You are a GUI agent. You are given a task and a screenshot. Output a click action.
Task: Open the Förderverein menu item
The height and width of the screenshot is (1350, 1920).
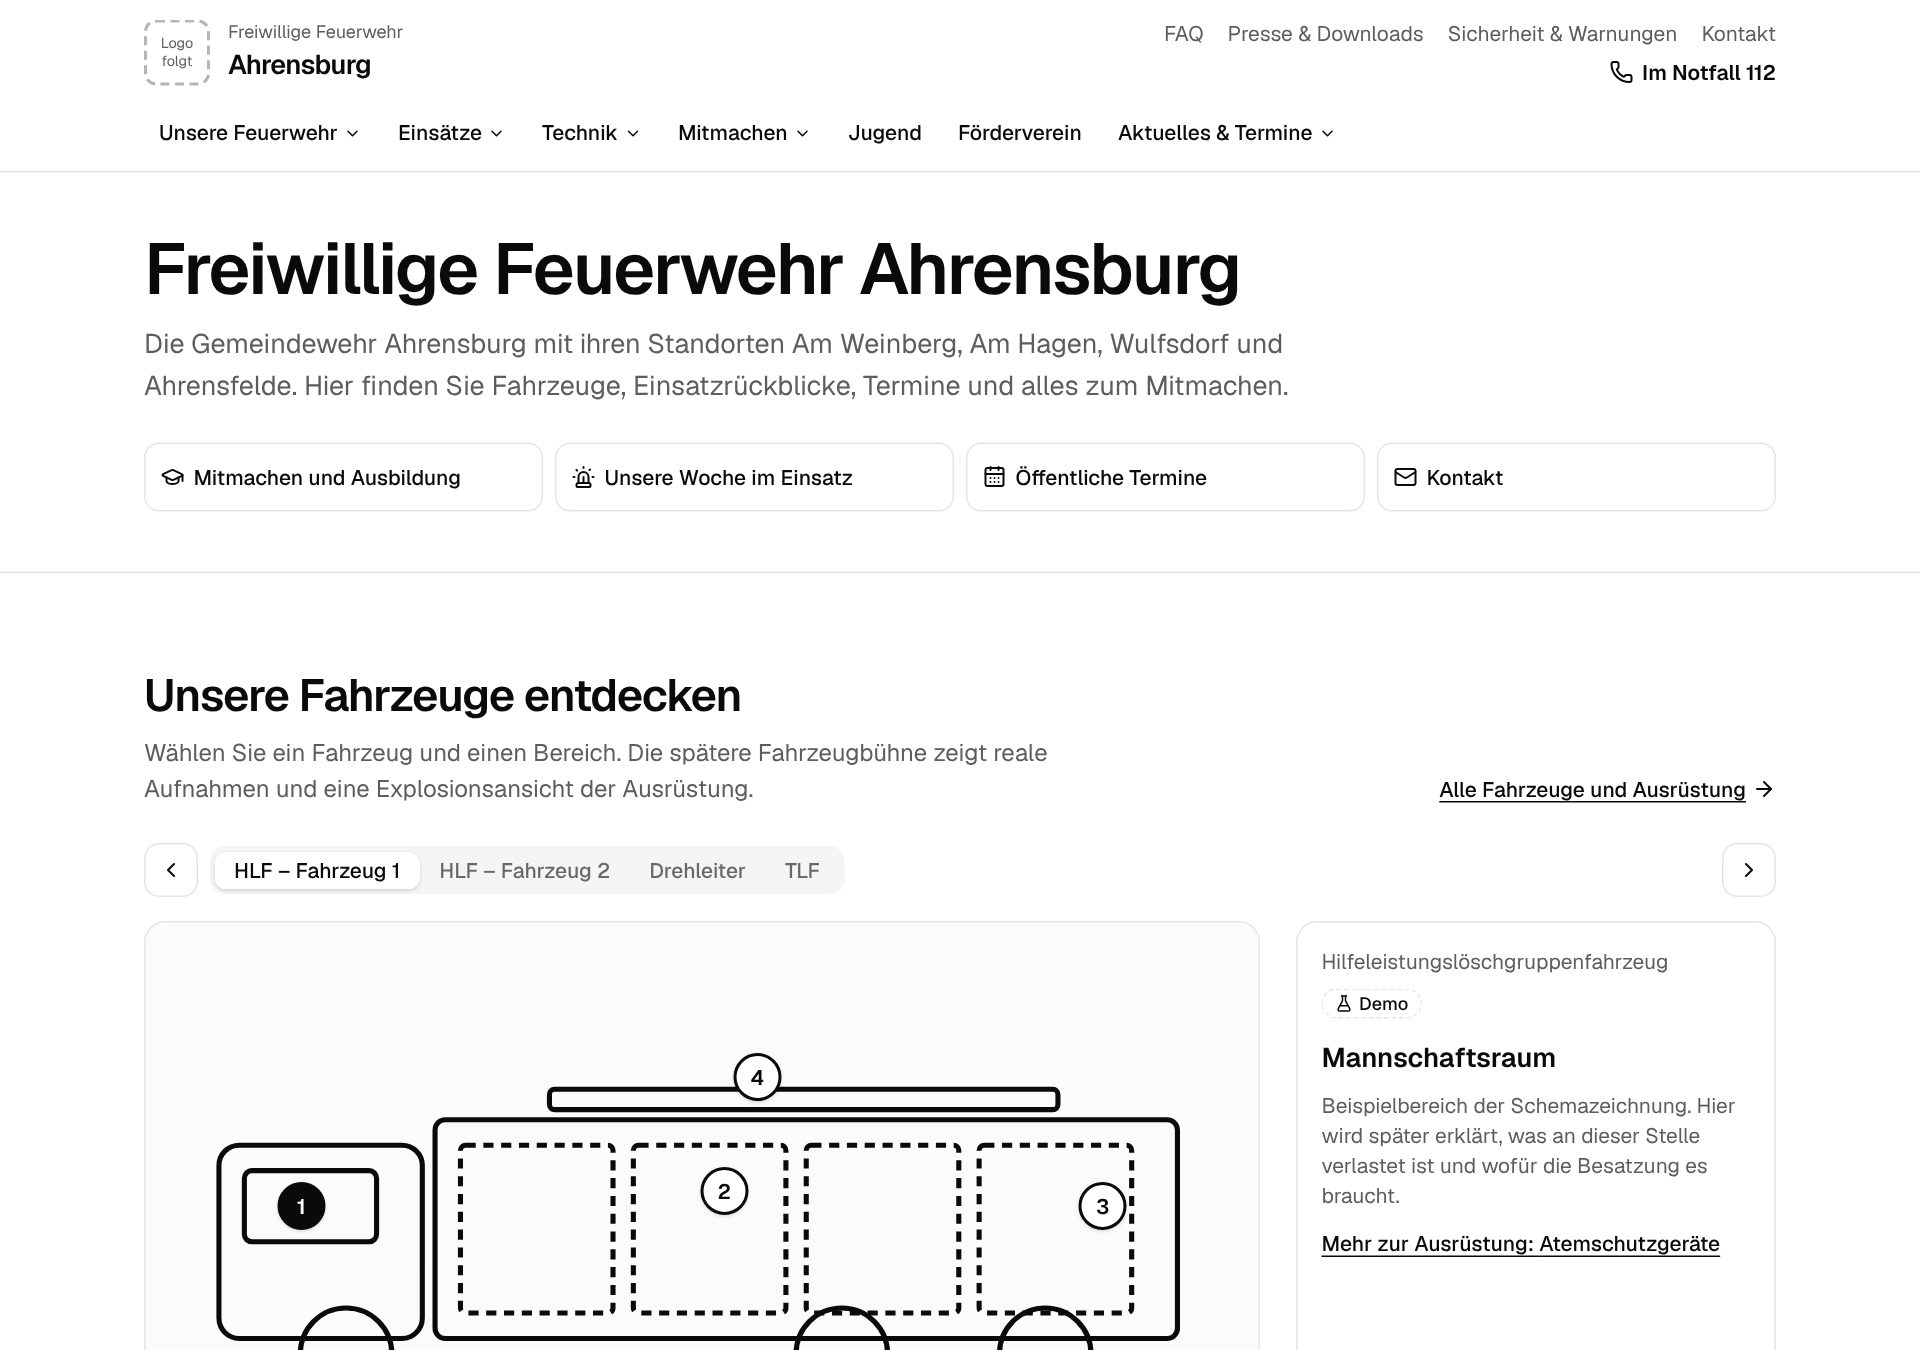[x=1019, y=133]
